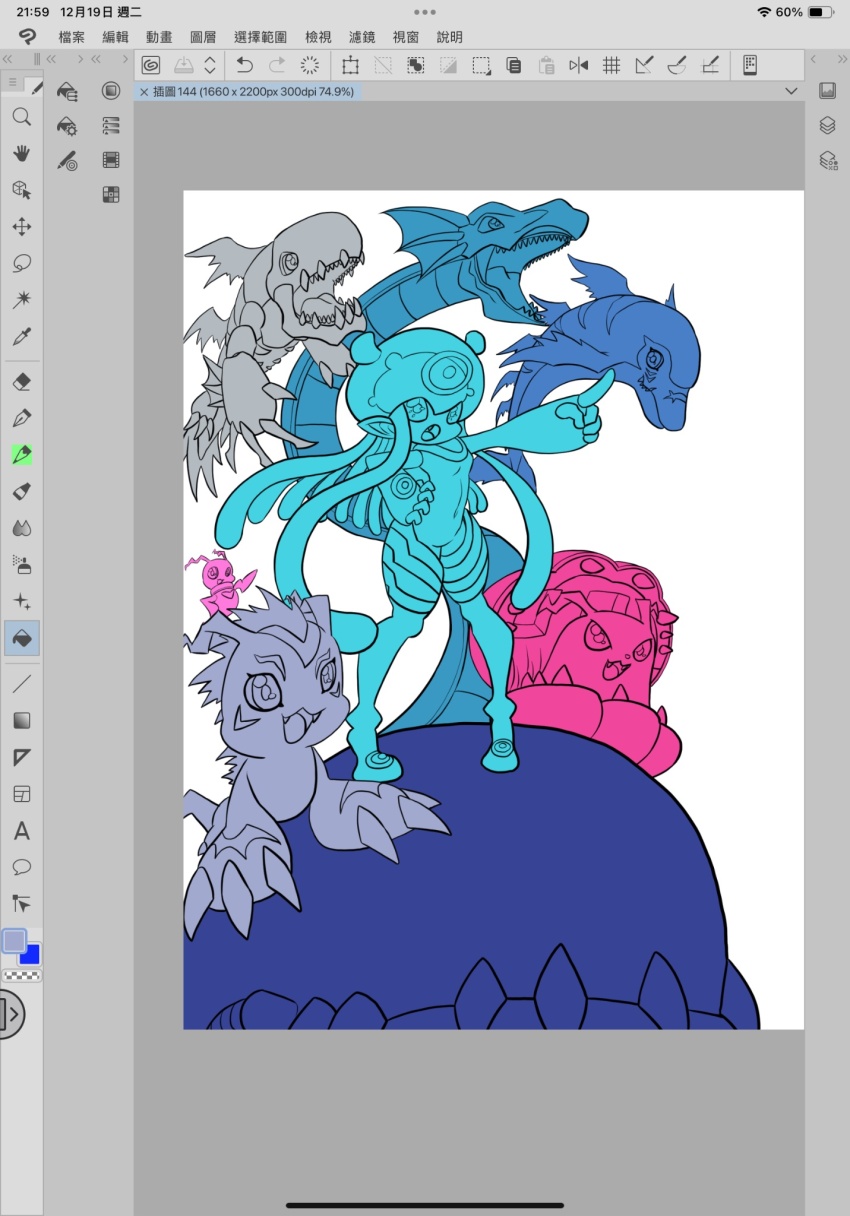Undo the last action

coord(245,66)
